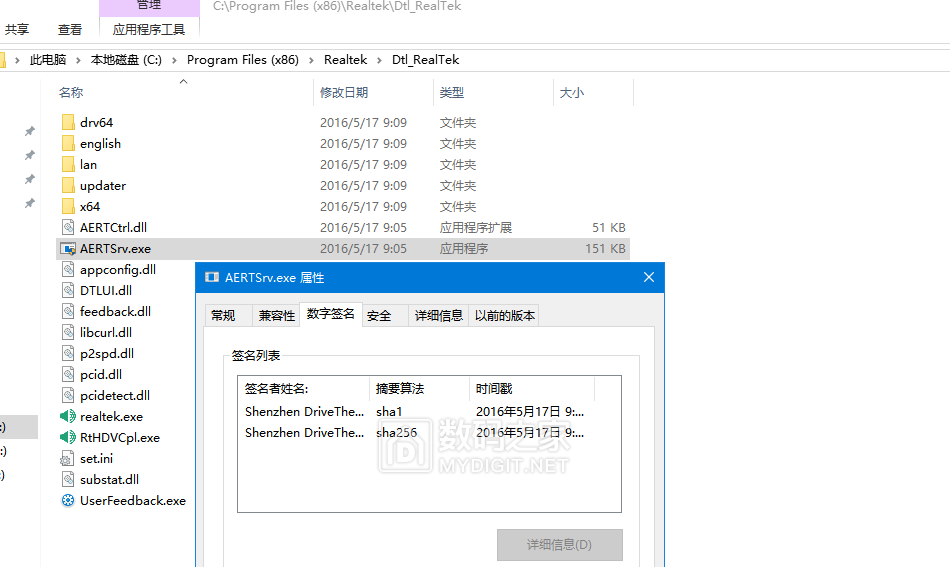The height and width of the screenshot is (567, 950).
Task: Select the AERTCtrl.dll file icon
Action: pyautogui.click(x=68, y=227)
